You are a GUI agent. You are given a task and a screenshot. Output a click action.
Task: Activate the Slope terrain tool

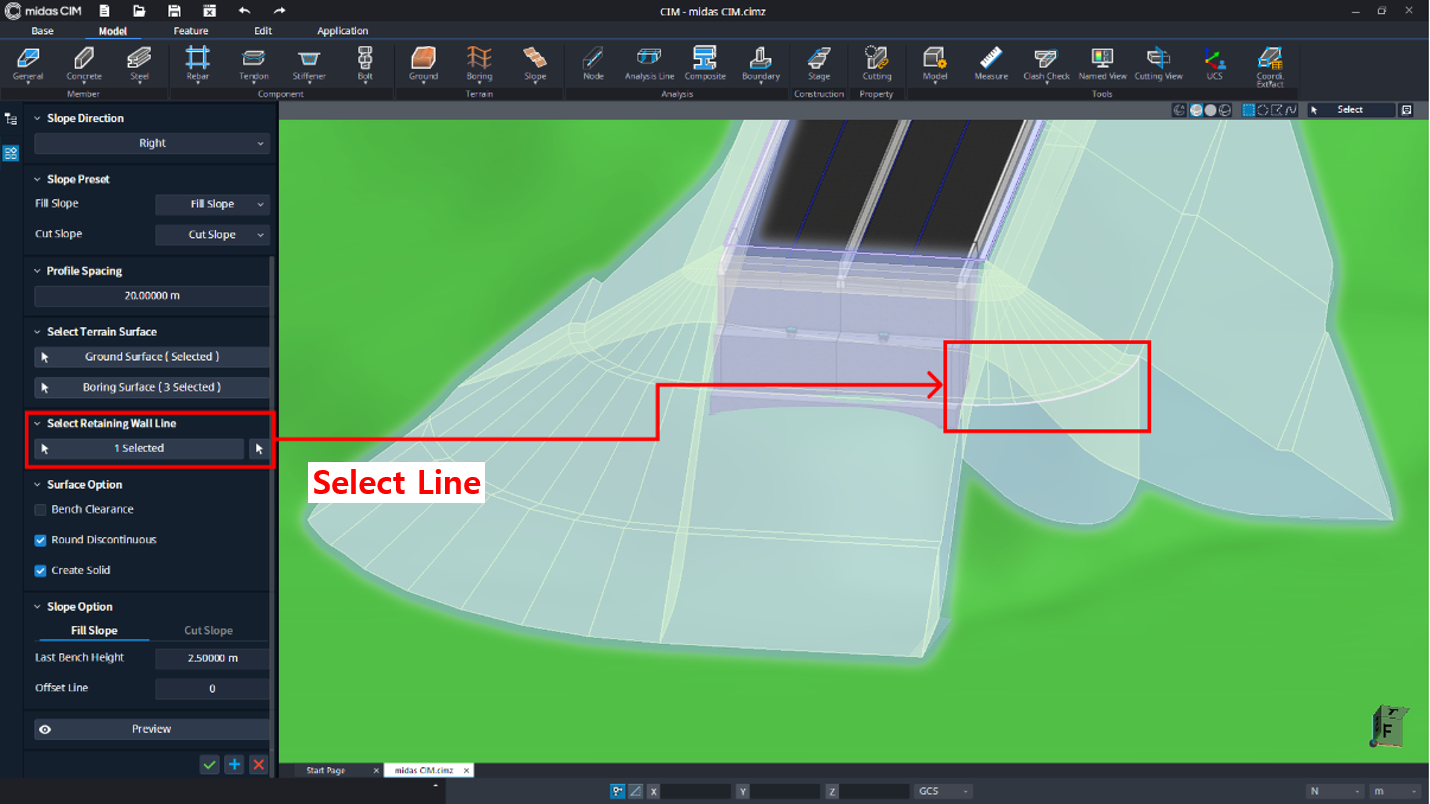pyautogui.click(x=535, y=62)
